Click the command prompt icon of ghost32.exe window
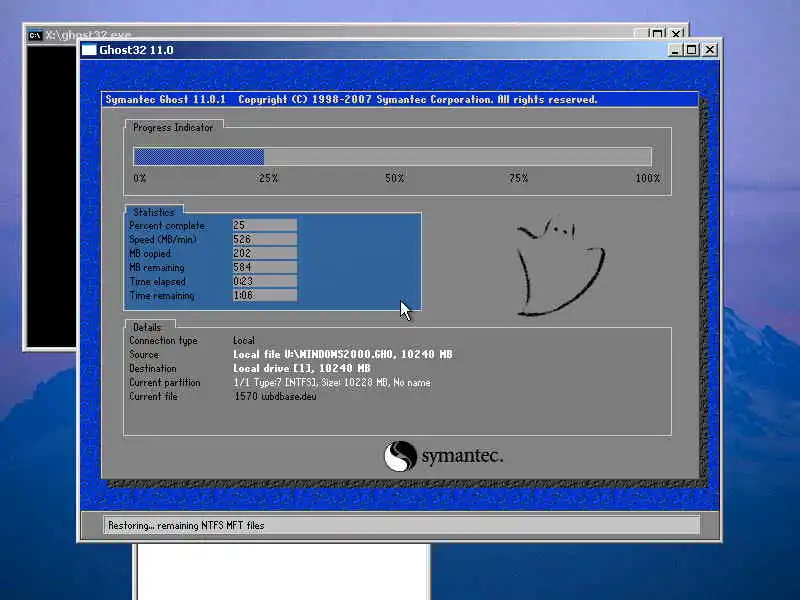800x600 pixels. pos(35,35)
